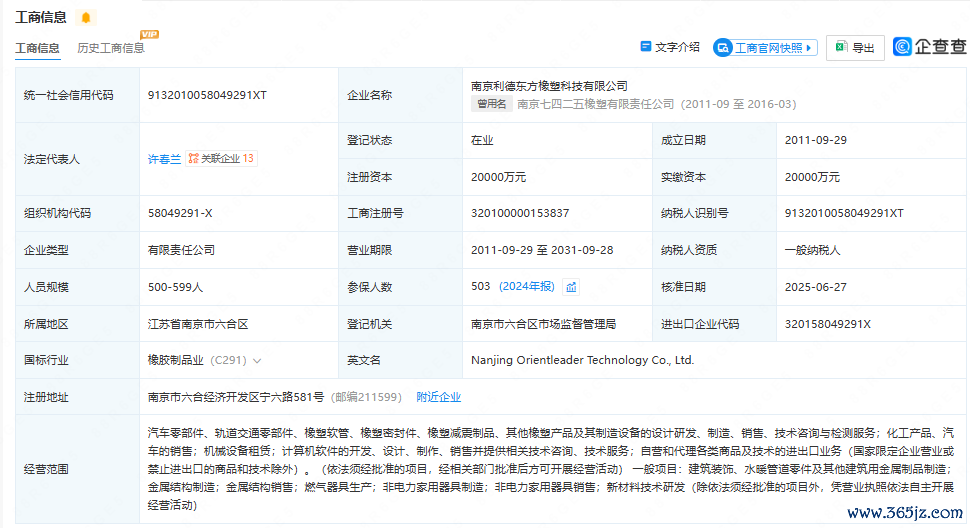Image resolution: width=970 pixels, height=528 pixels.
Task: Select 一般纳税人 value
Action: 812,250
